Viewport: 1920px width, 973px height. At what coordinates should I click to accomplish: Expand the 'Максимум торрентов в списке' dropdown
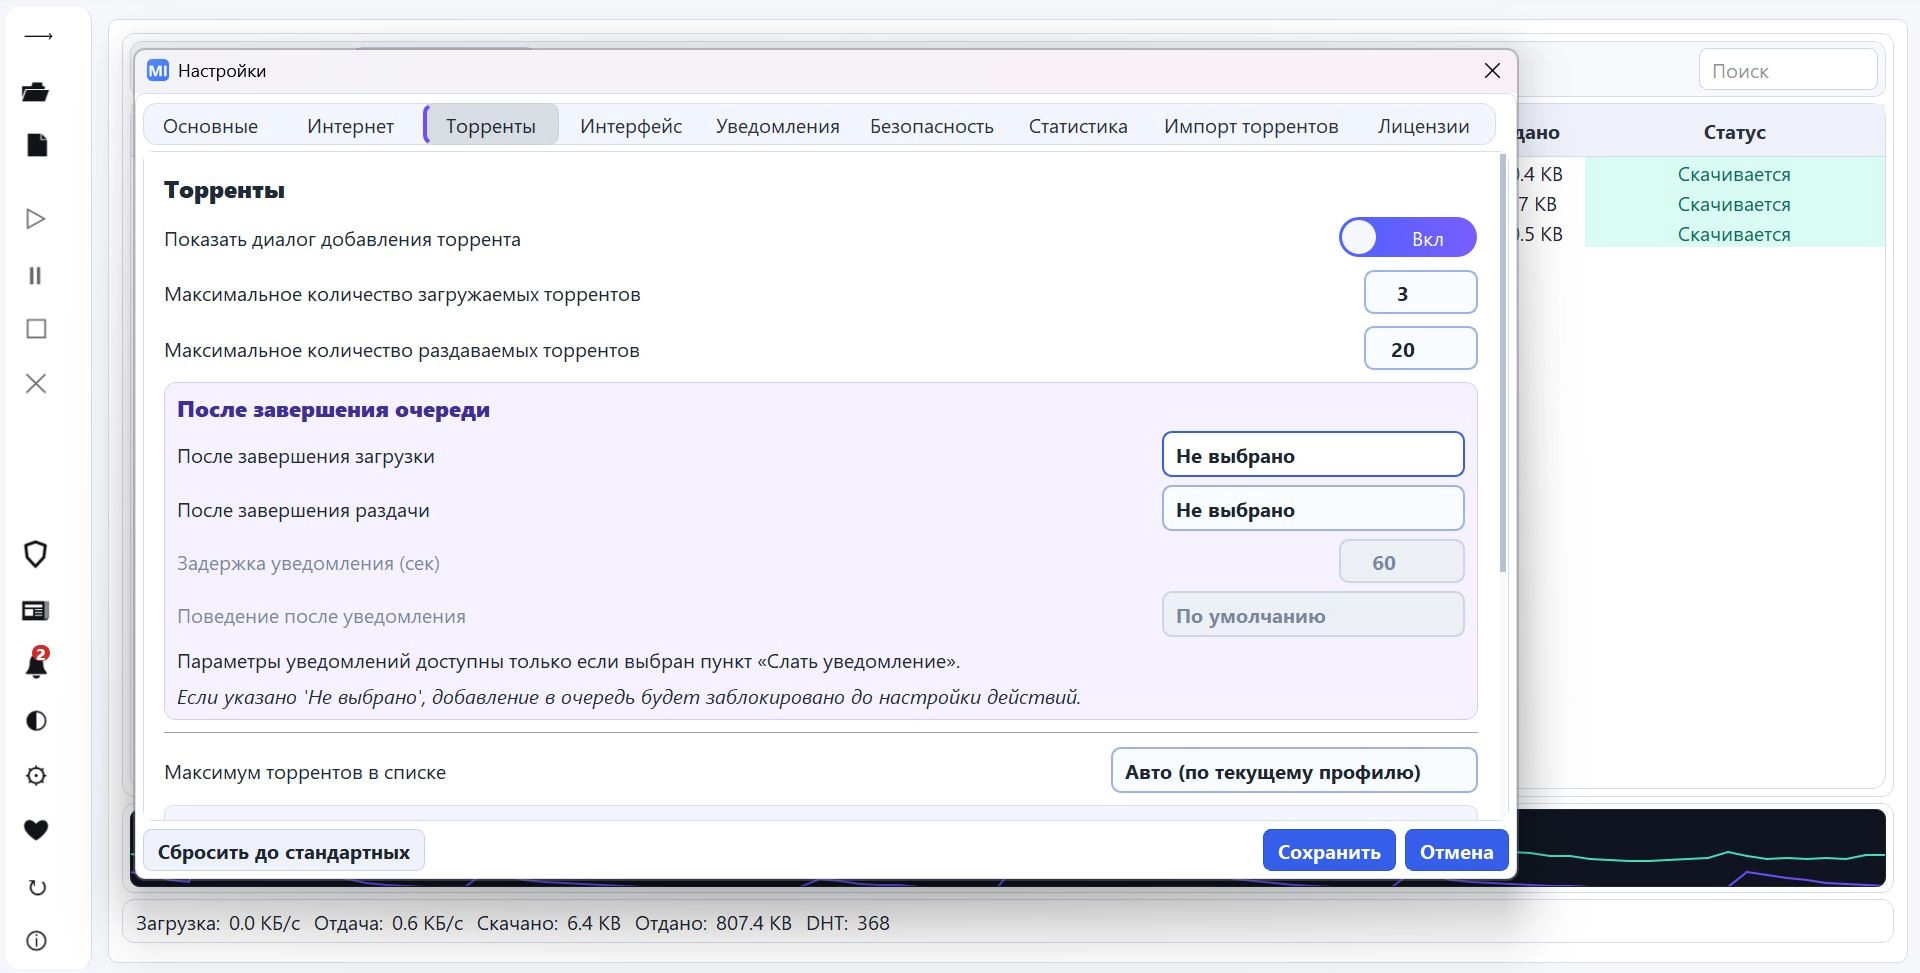(1294, 771)
